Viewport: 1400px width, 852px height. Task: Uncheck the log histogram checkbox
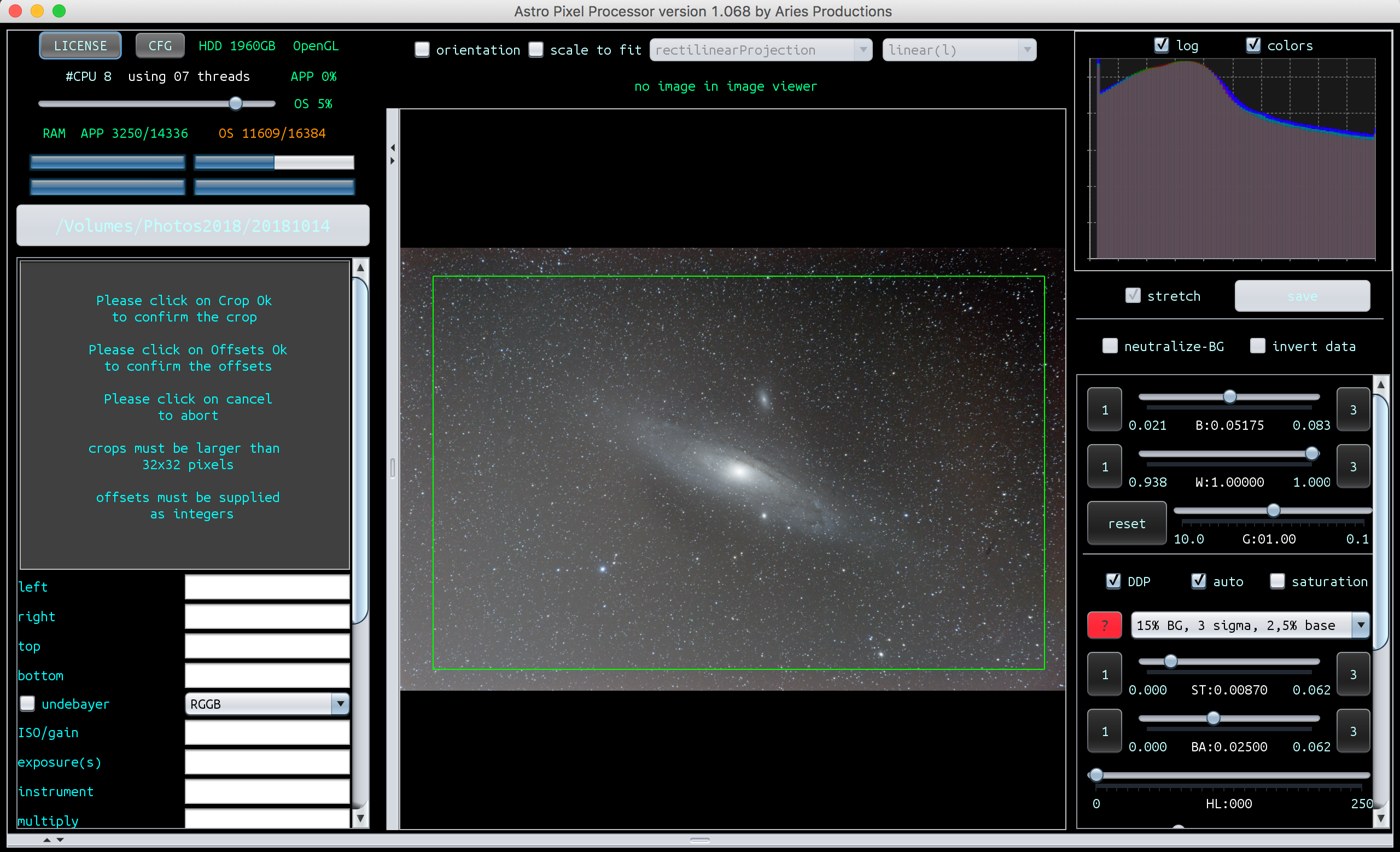(1161, 45)
